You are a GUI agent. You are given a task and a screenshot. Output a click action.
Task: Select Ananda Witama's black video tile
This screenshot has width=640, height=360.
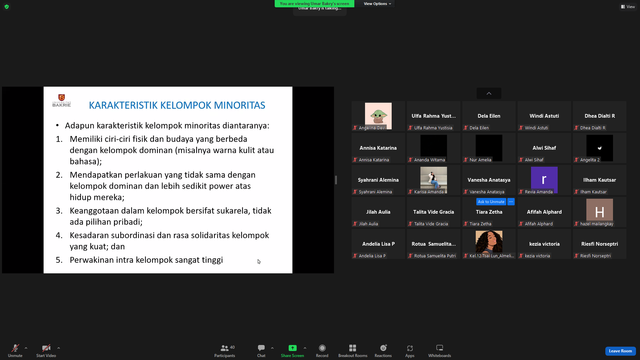433,148
